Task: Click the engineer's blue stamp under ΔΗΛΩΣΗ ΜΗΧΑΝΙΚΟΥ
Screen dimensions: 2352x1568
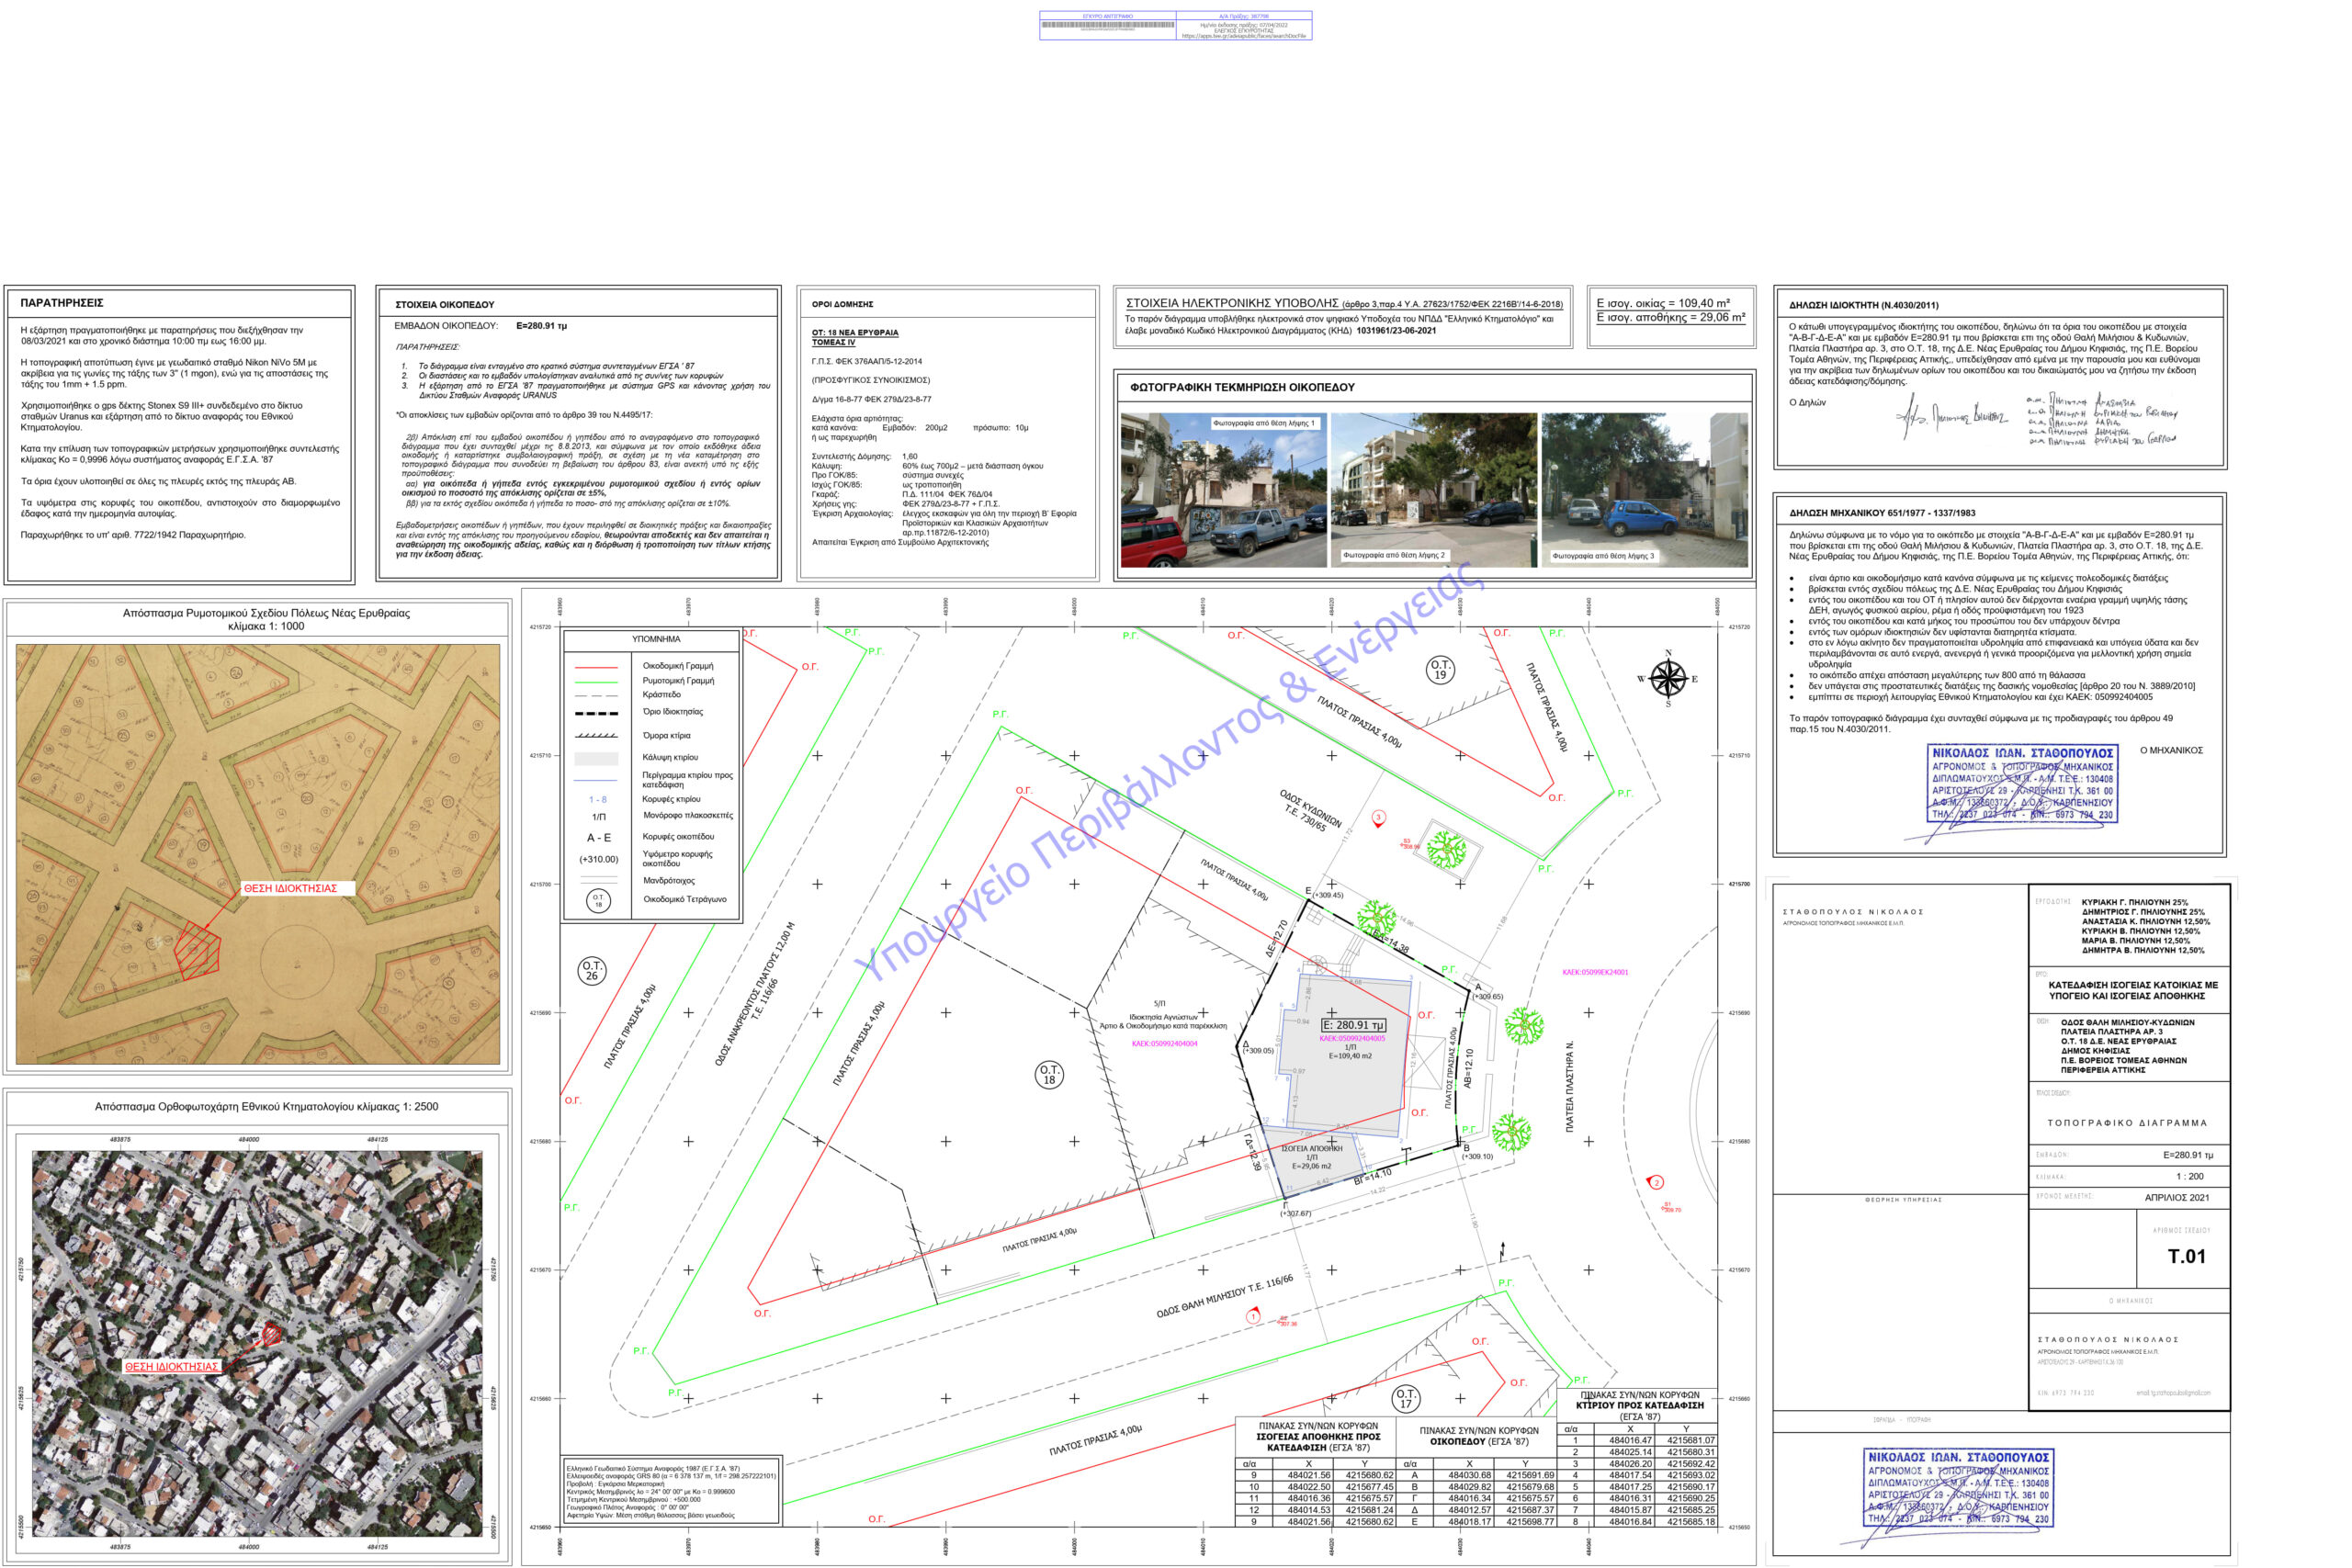Action: [x=2021, y=784]
